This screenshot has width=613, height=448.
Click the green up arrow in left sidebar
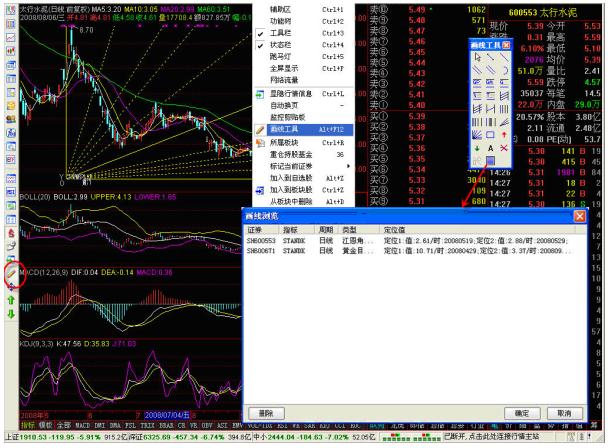(11, 300)
